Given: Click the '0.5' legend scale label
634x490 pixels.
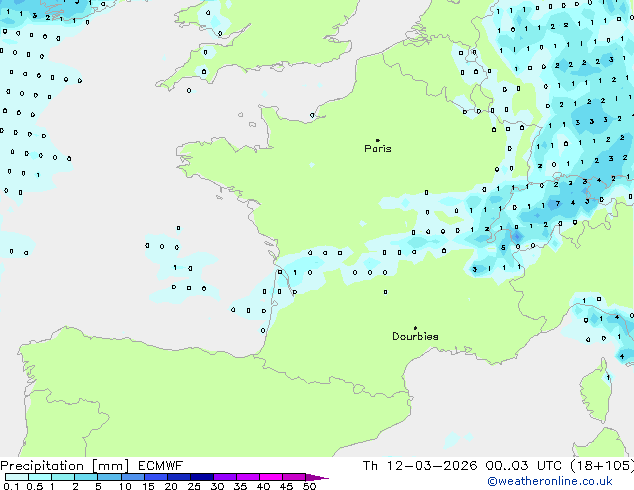Looking at the screenshot, I should tap(35, 486).
